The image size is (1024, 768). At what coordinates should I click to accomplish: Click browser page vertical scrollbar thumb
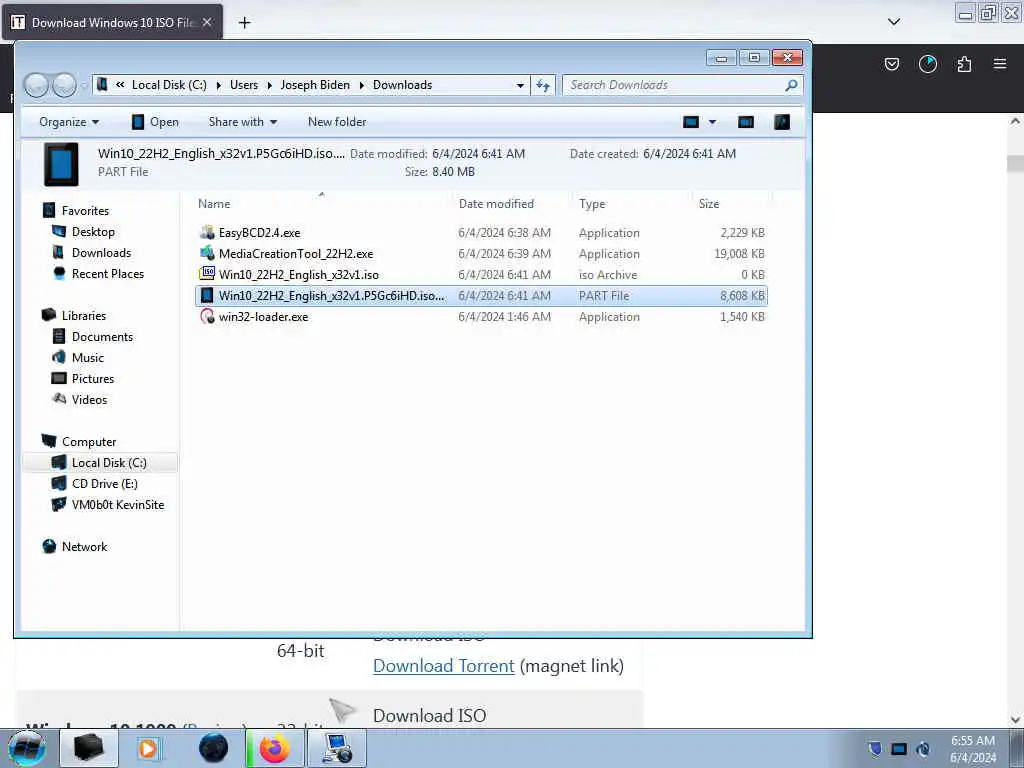[x=1015, y=163]
